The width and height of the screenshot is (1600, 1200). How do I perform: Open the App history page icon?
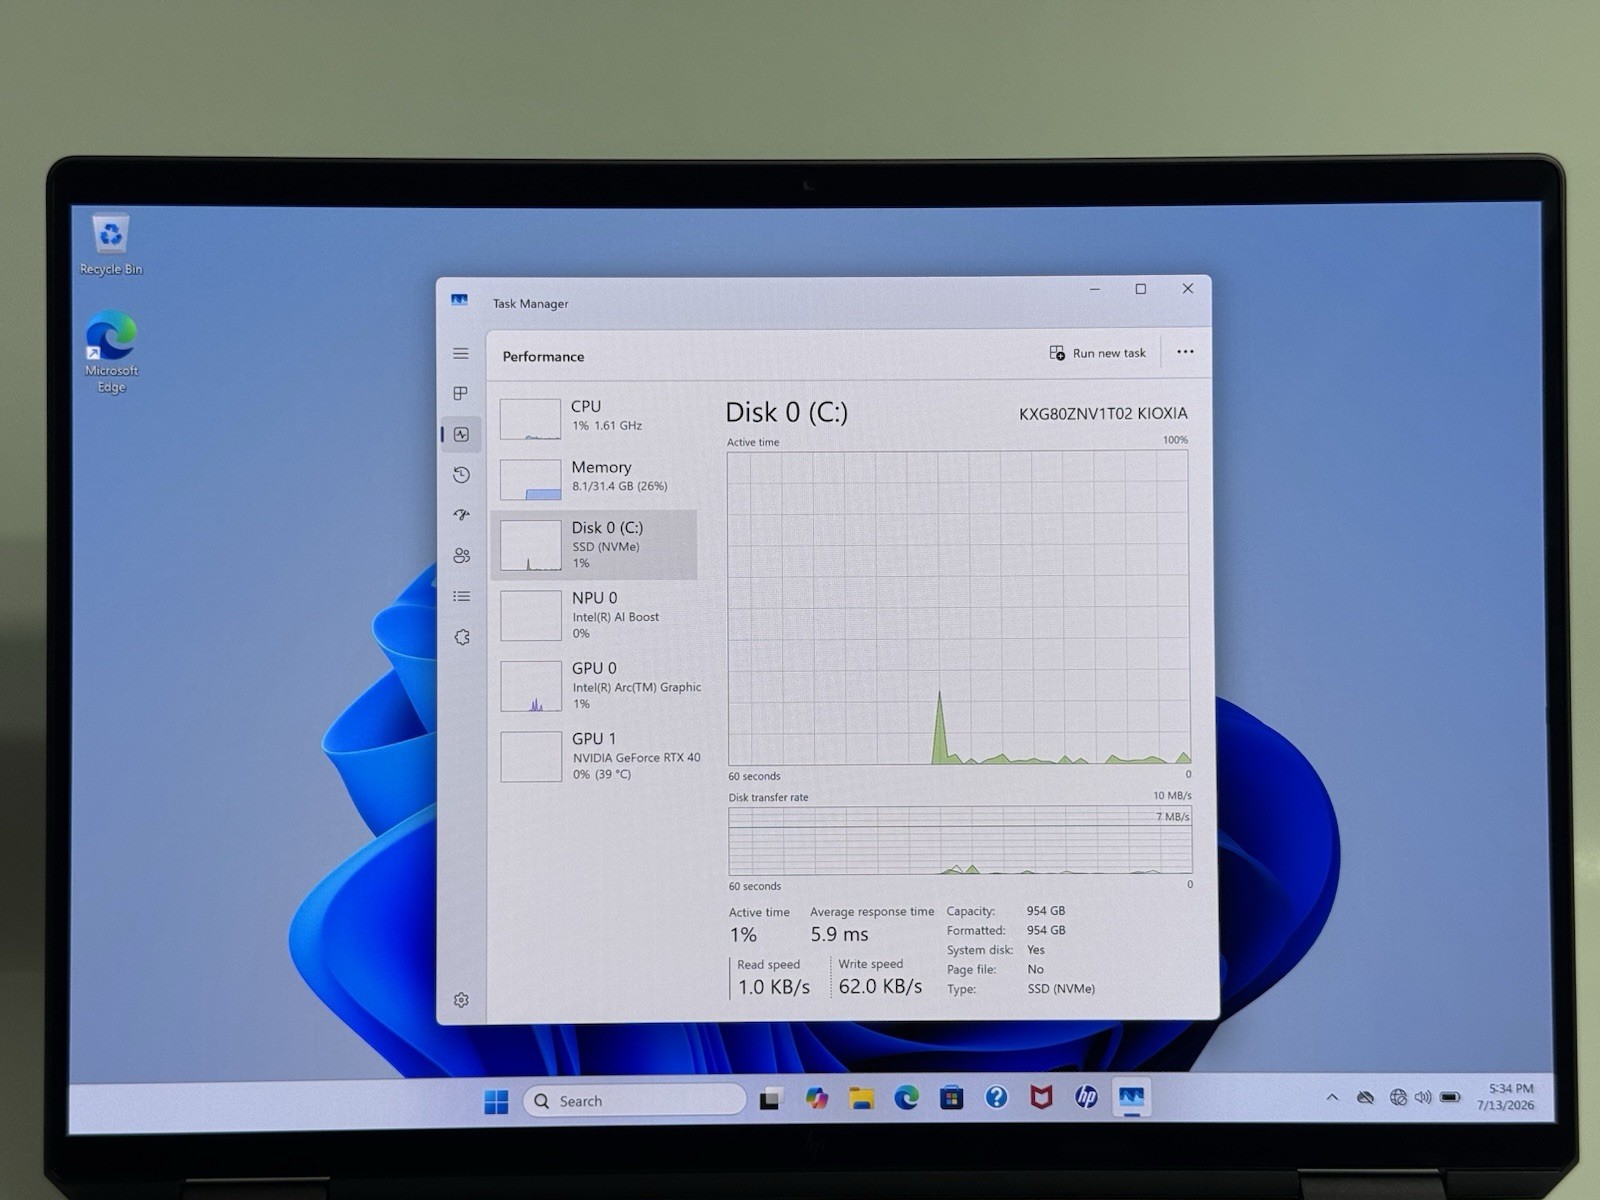point(461,475)
